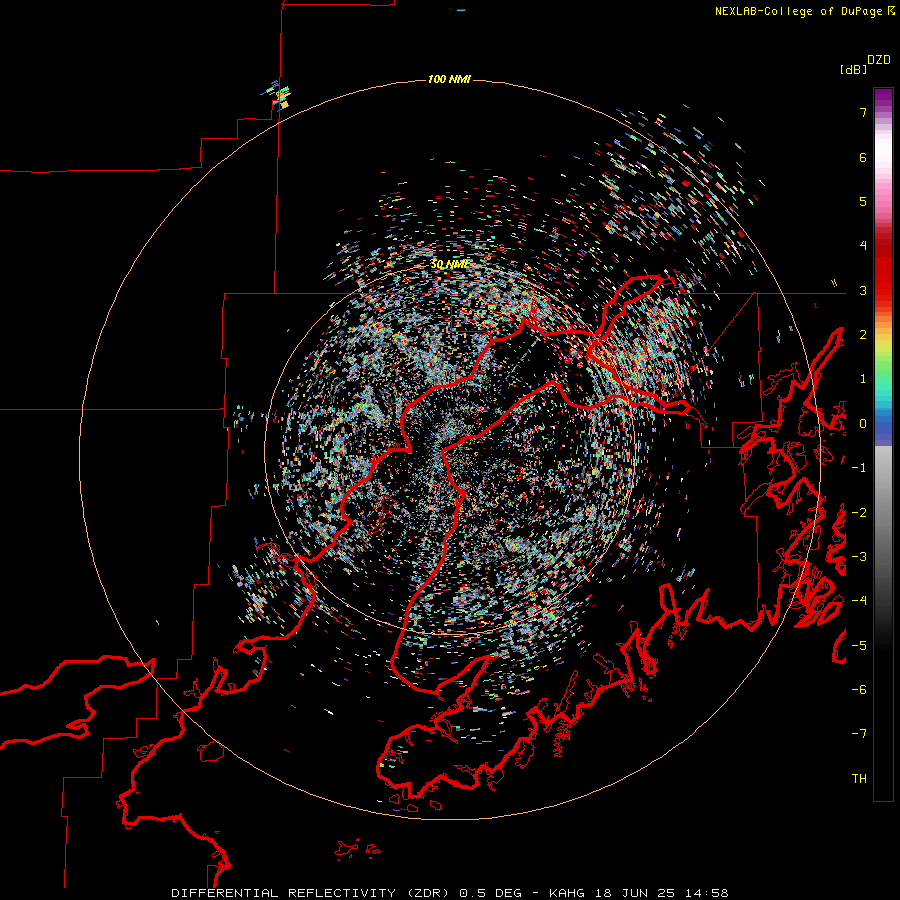The width and height of the screenshot is (900, 900).
Task: Click the DZD label above the color scale
Action: (x=879, y=60)
